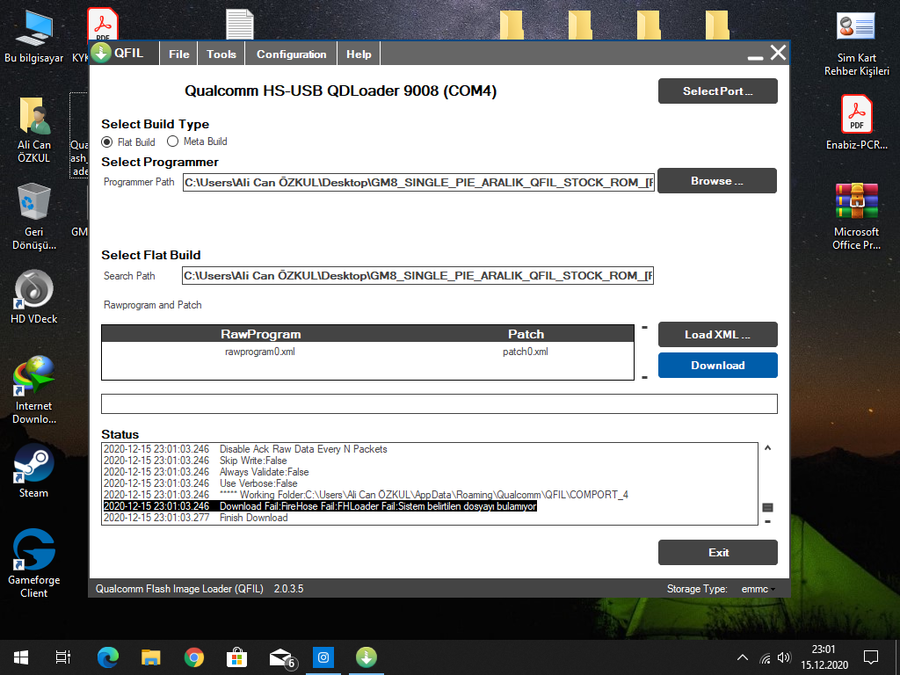The image size is (900, 675).
Task: Open Microsoft Office Pr... archive icon
Action: (x=856, y=216)
